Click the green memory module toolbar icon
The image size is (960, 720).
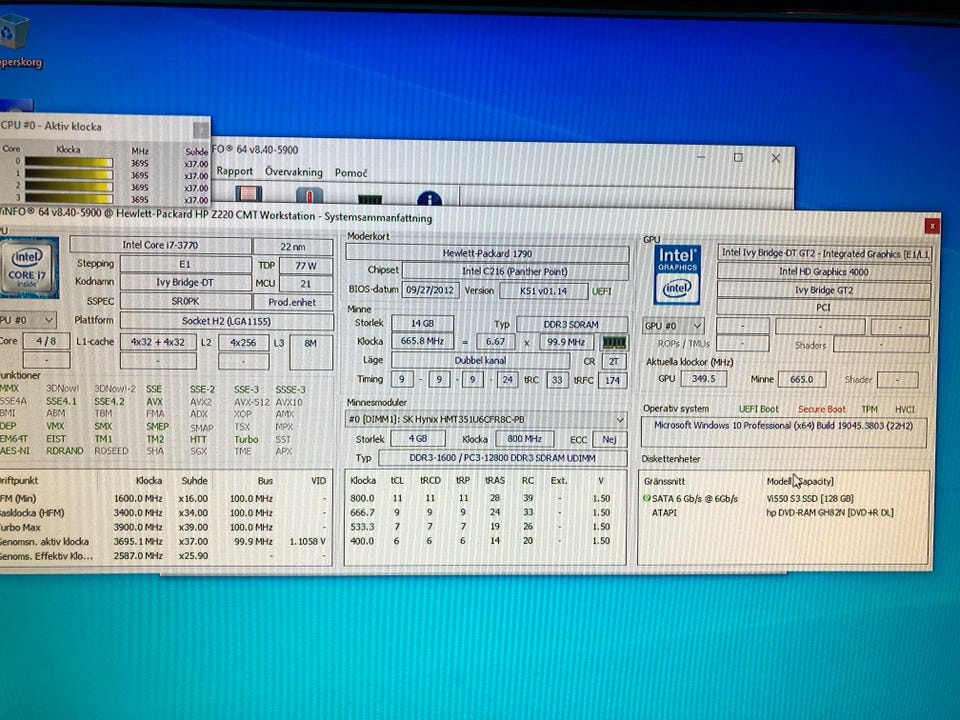click(x=370, y=199)
